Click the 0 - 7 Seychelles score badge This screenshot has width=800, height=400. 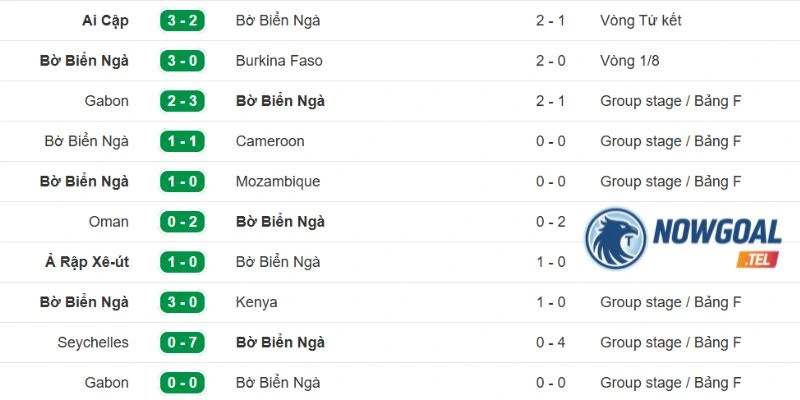point(182,342)
